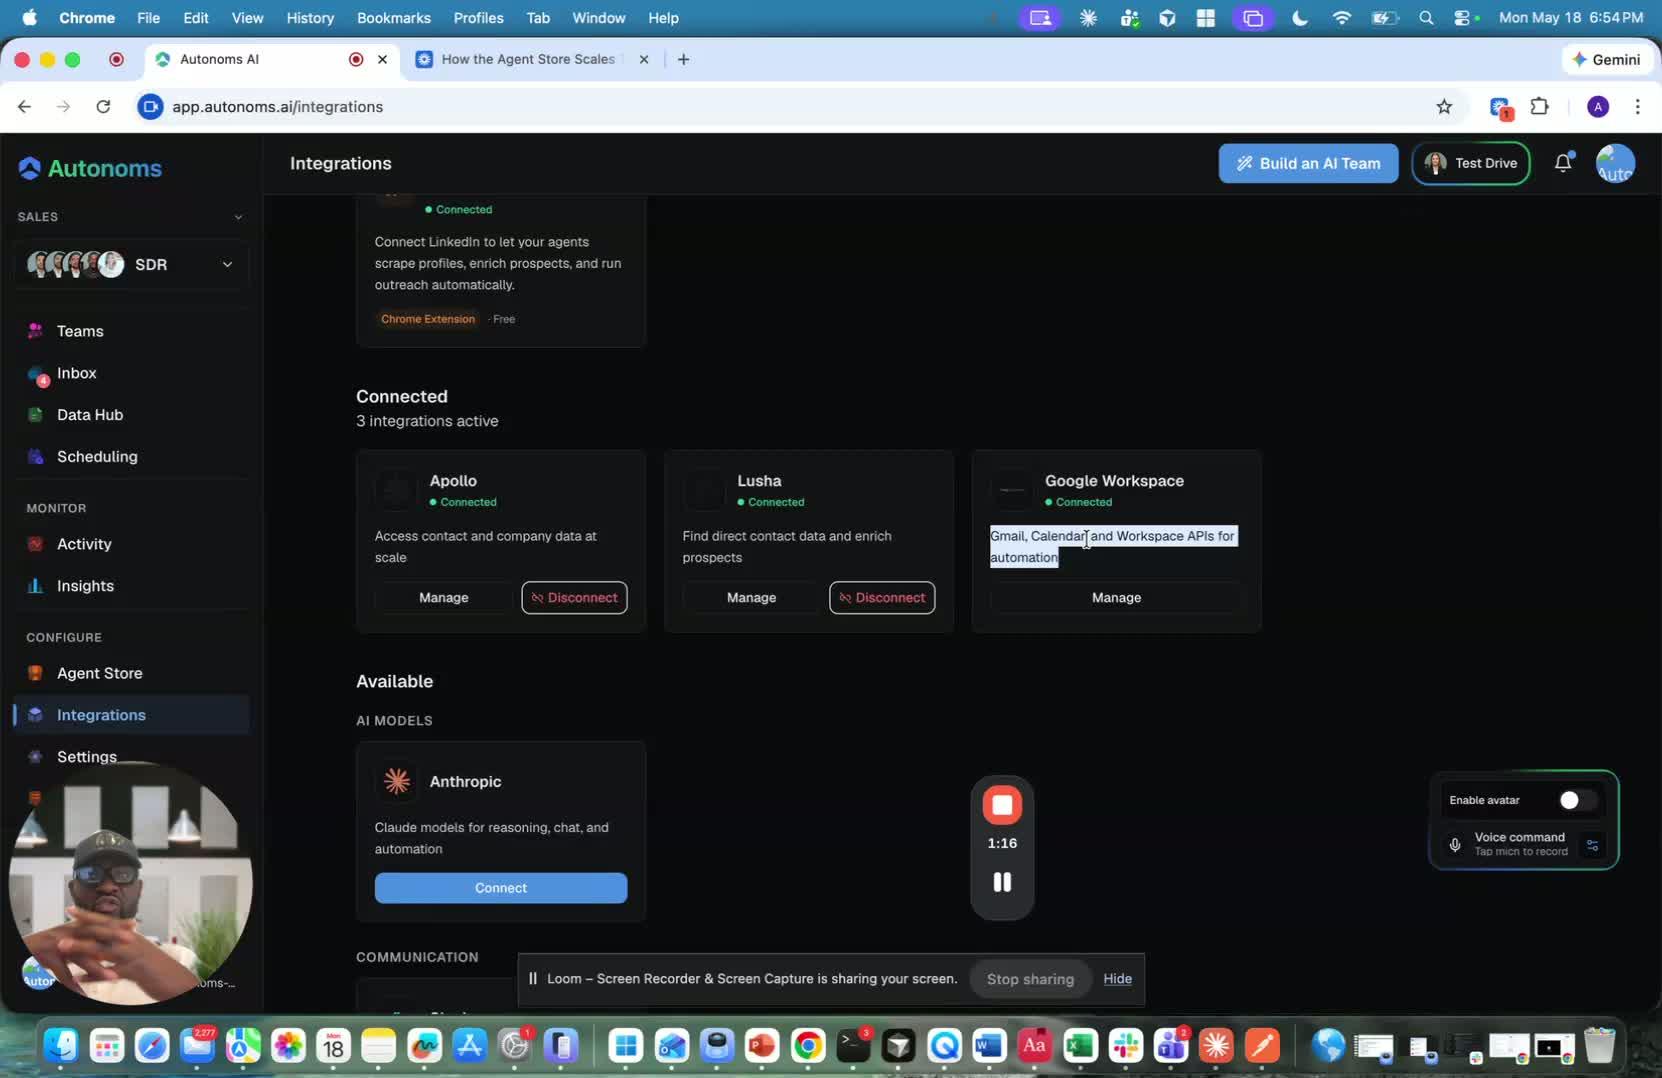This screenshot has height=1078, width=1662.
Task: Launch Excel from the Dock
Action: click(x=1080, y=1046)
